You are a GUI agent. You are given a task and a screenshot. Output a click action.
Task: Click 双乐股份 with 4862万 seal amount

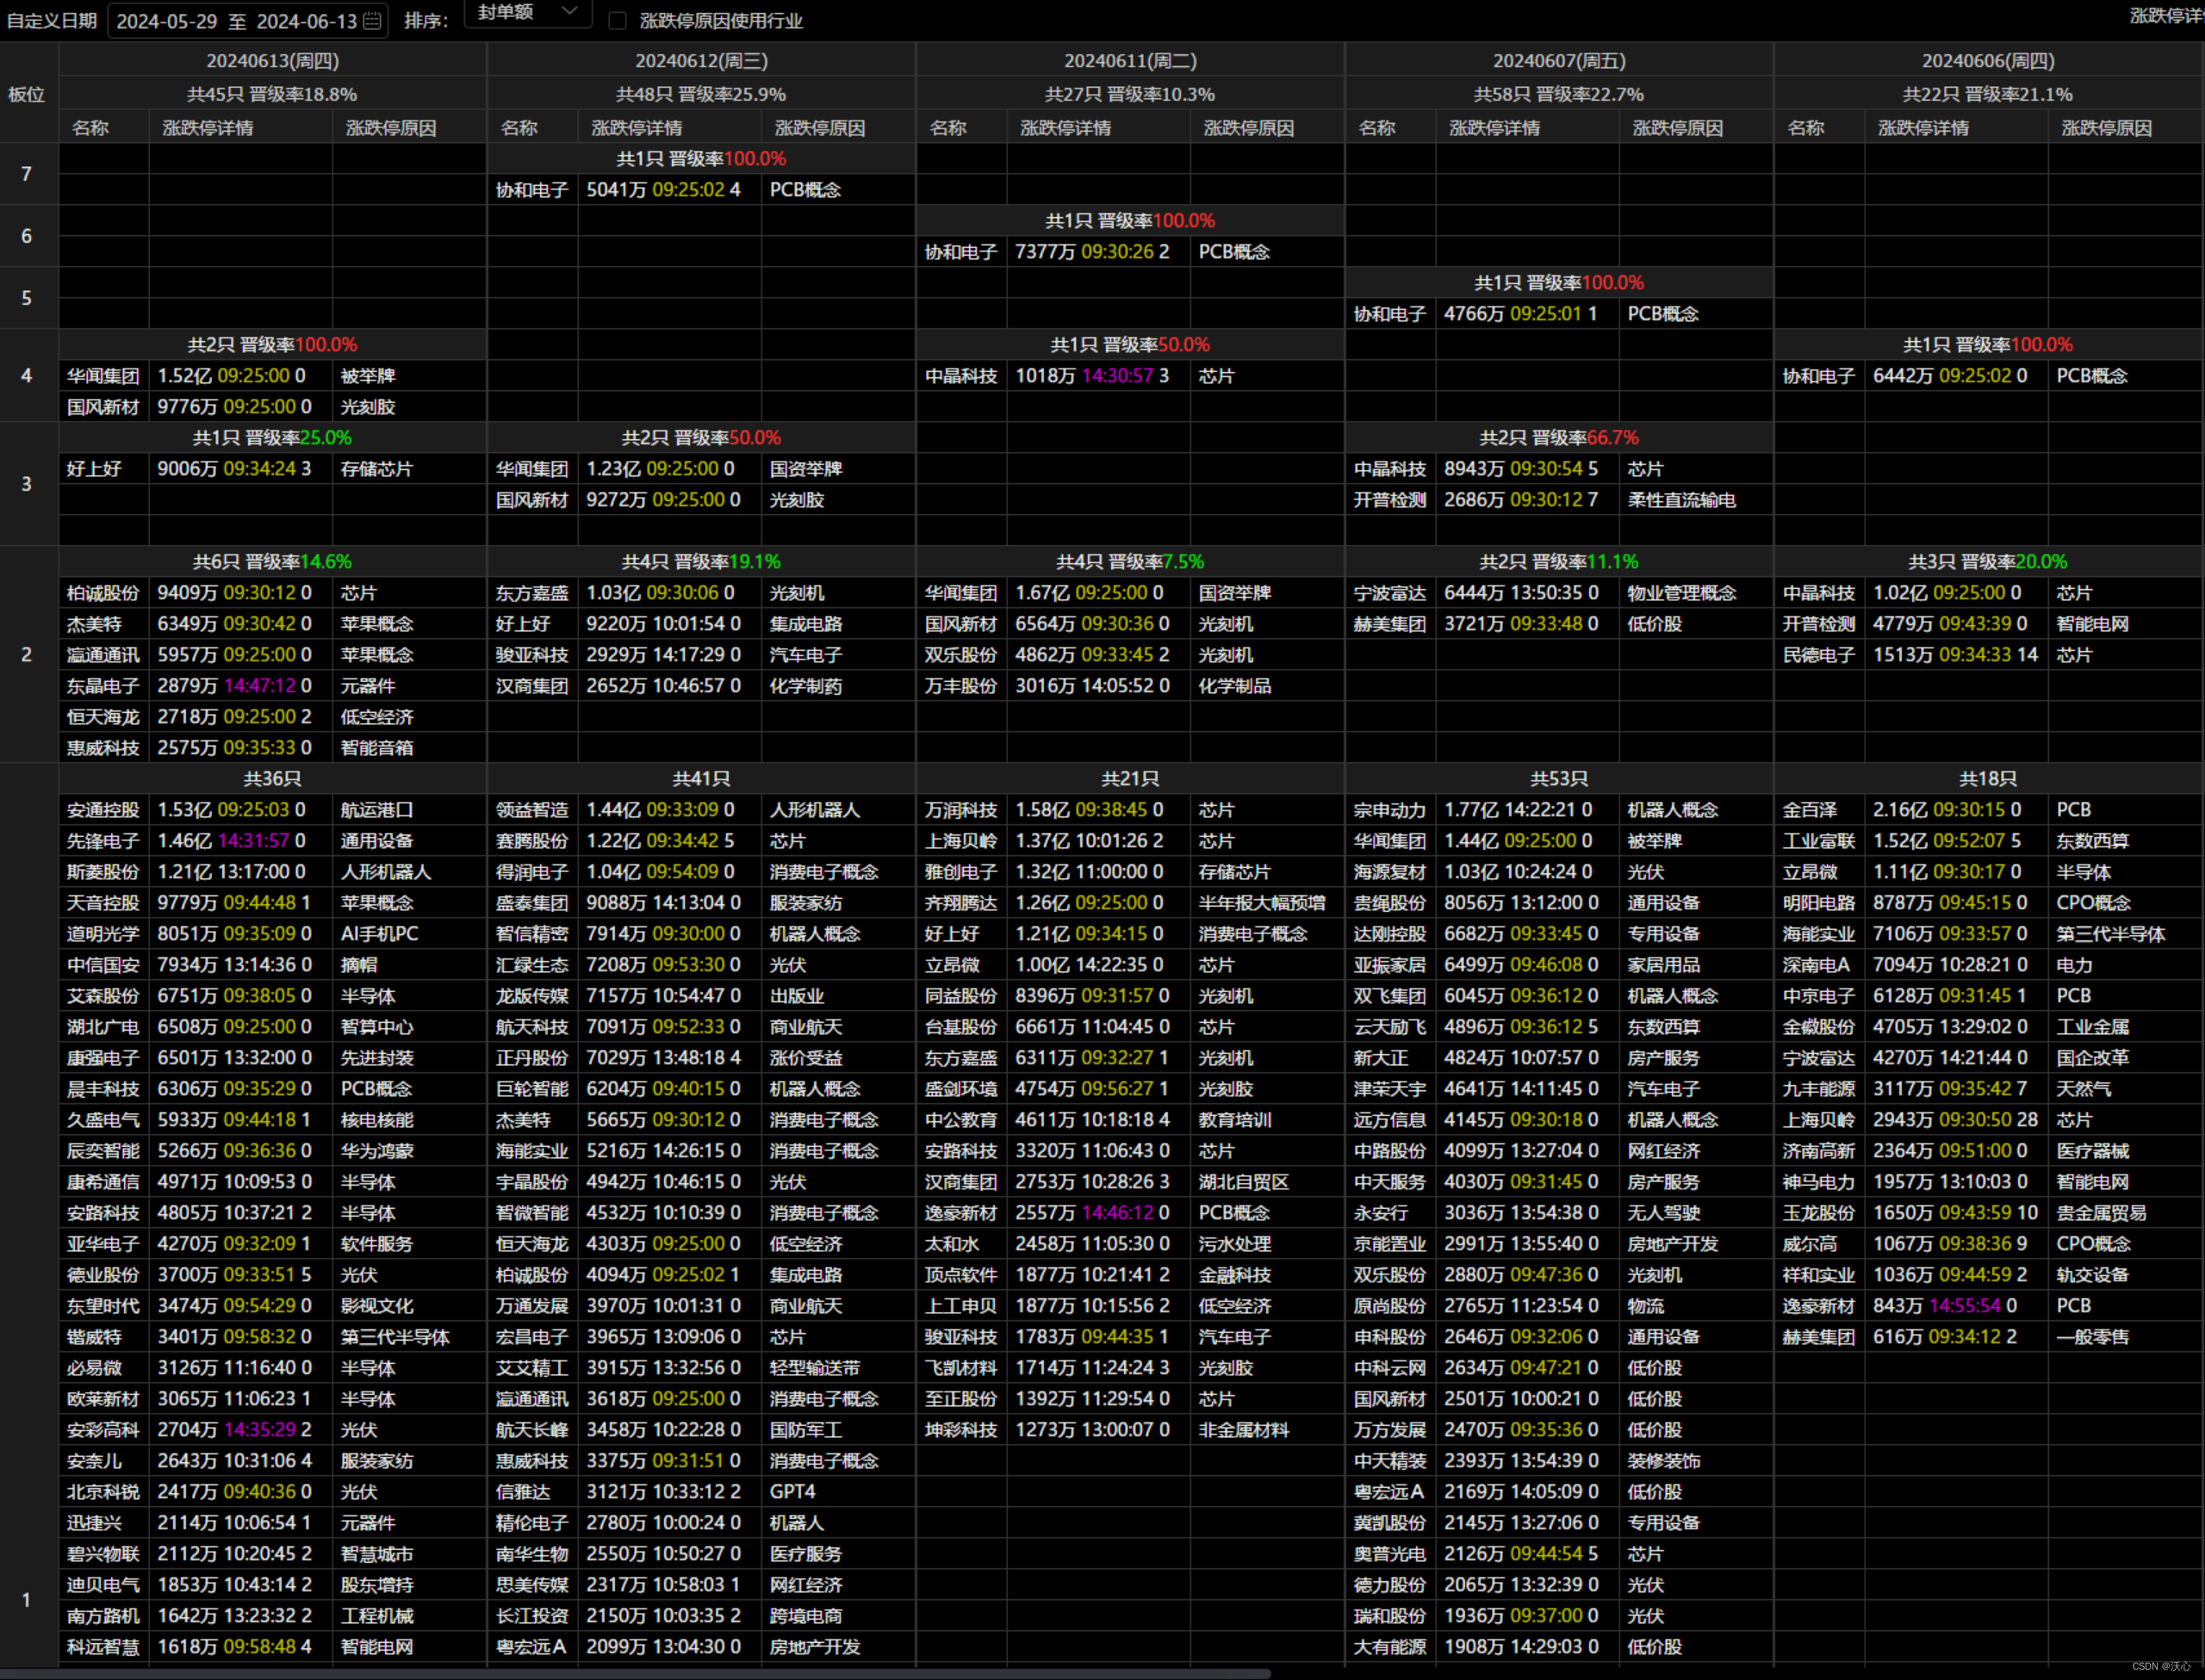[x=961, y=655]
